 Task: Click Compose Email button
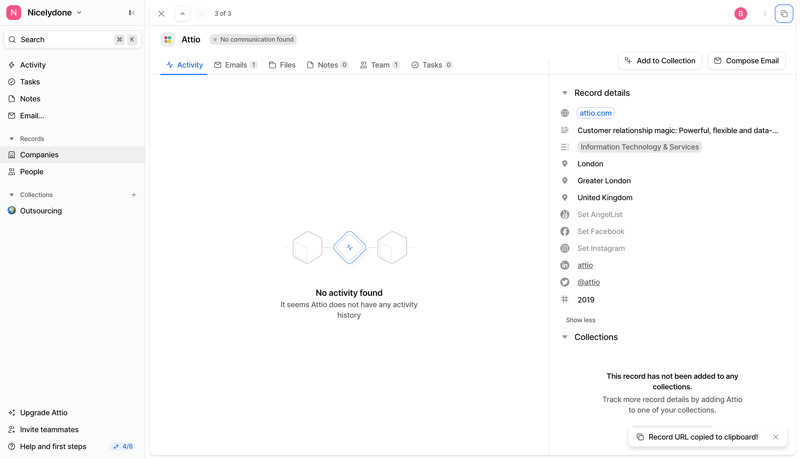tap(746, 61)
